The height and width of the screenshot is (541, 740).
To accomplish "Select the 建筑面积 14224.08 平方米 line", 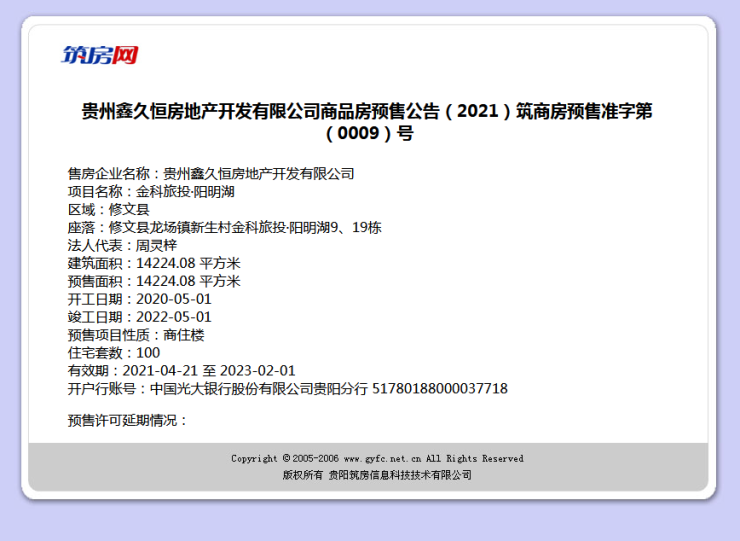I will tap(154, 263).
